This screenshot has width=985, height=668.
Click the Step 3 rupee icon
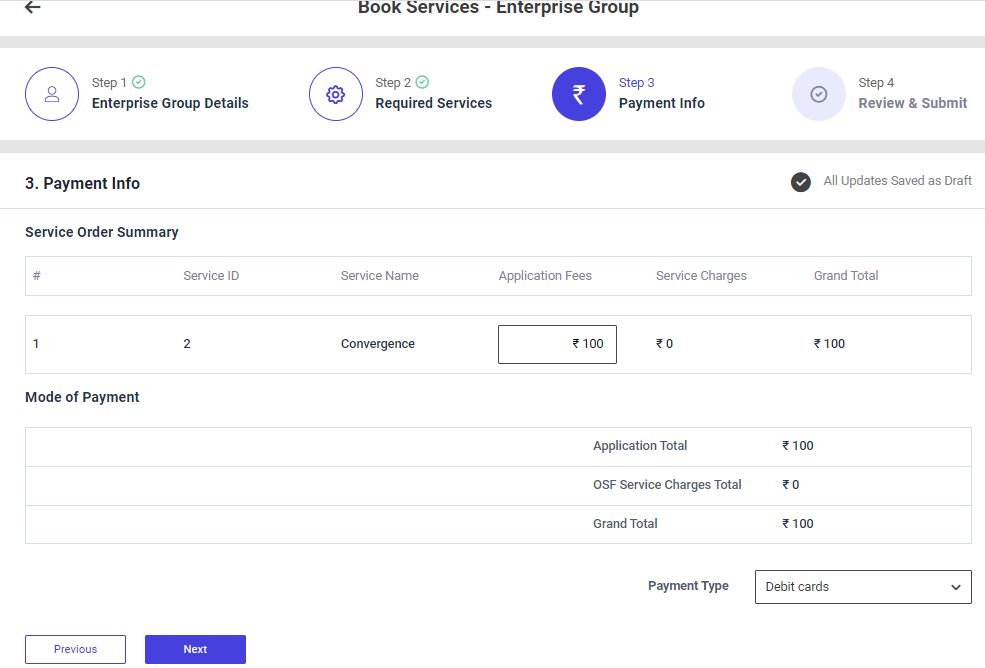579,94
